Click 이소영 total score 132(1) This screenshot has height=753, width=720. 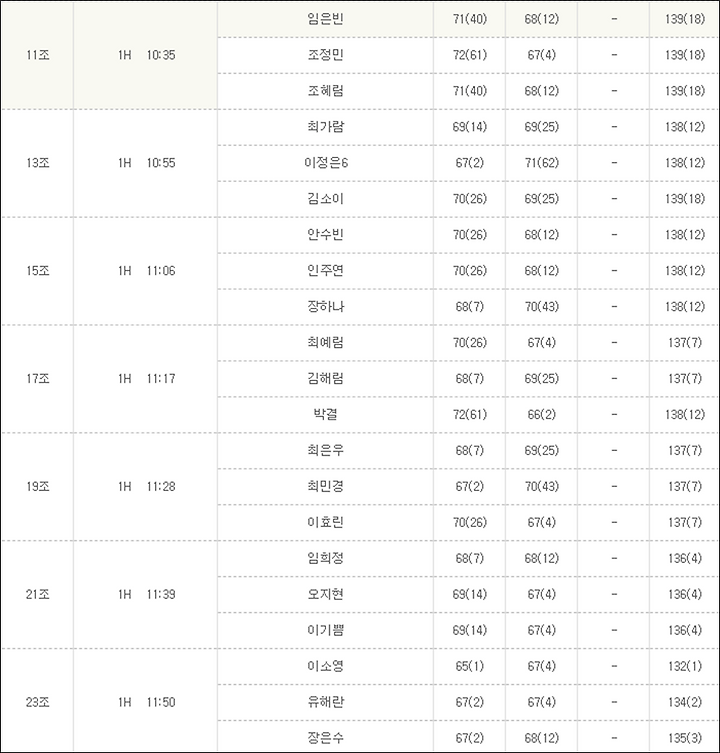pos(684,666)
